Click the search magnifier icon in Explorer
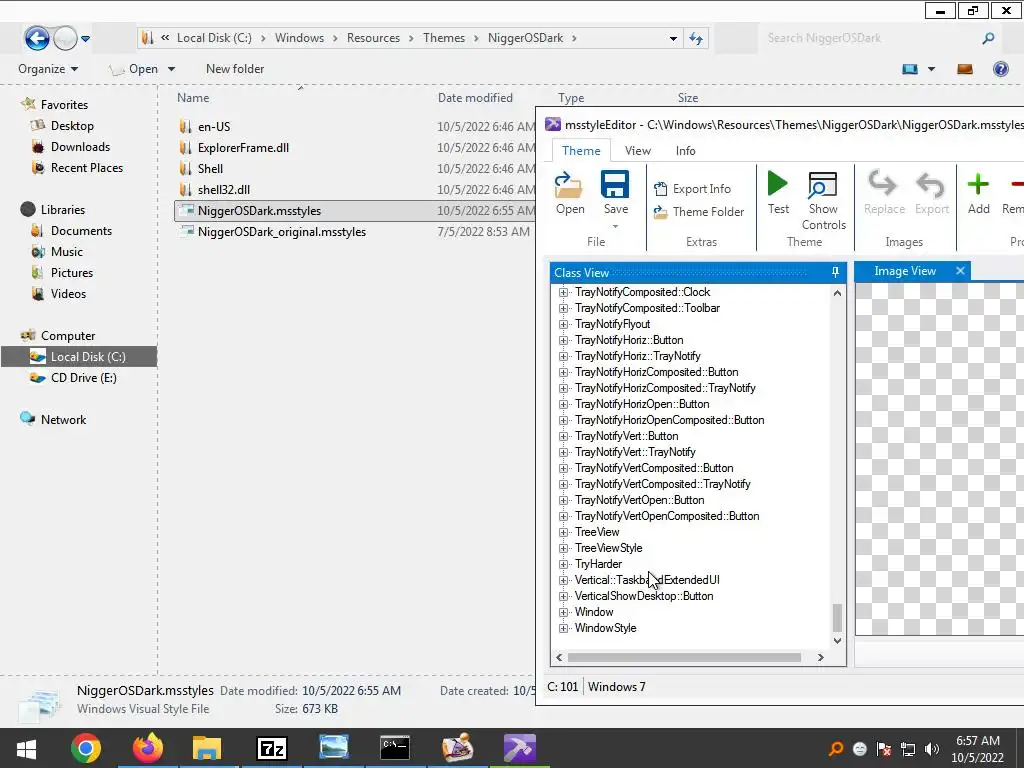1024x768 pixels. 988,38
